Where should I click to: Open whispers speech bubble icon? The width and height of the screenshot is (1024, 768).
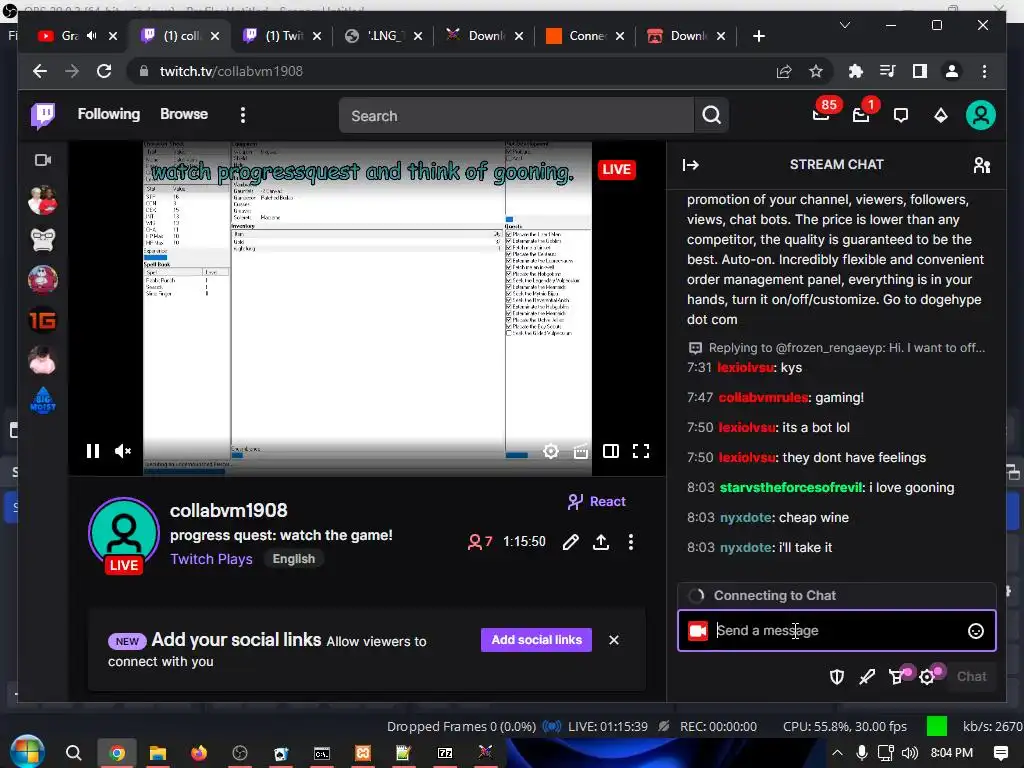(x=901, y=116)
